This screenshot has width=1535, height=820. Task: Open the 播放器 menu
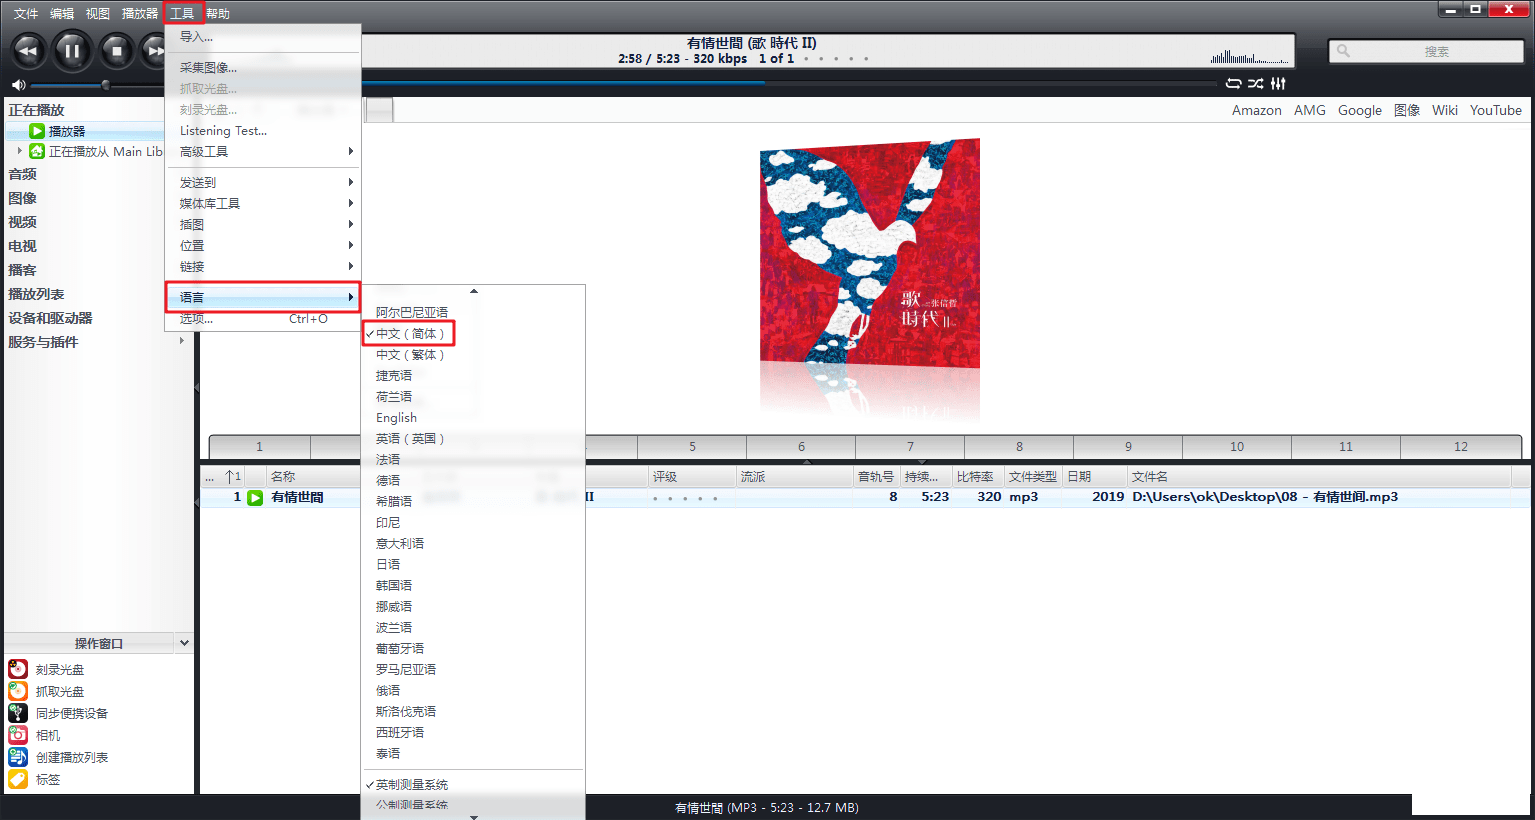click(140, 13)
